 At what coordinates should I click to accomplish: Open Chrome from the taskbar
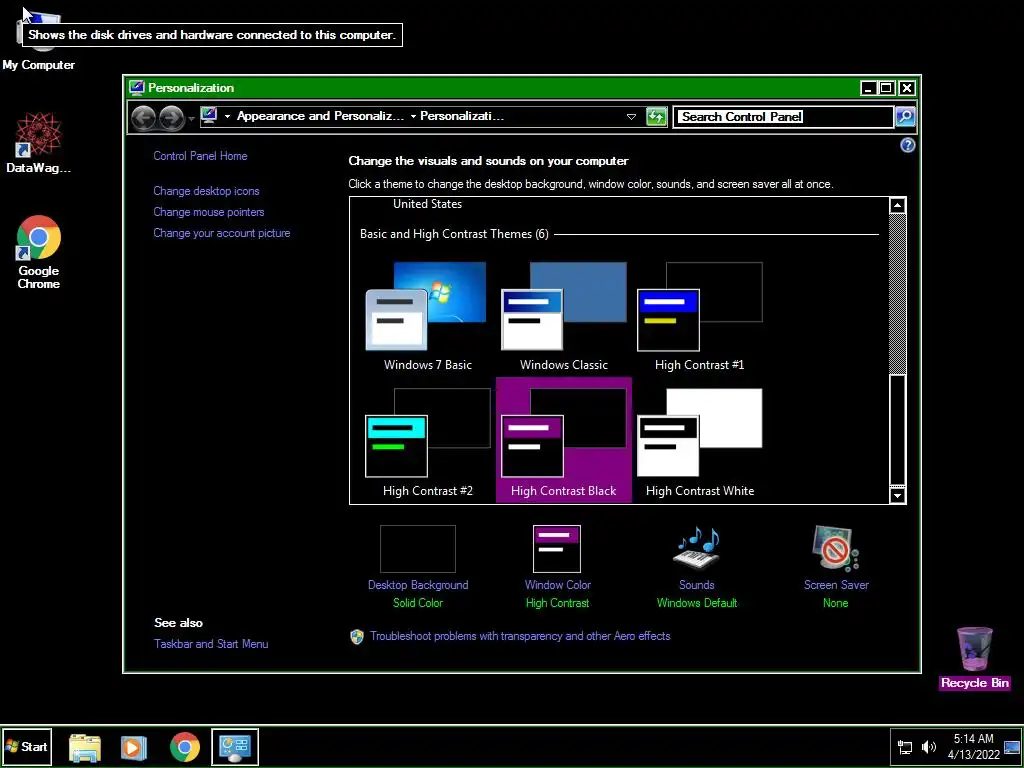click(185, 747)
